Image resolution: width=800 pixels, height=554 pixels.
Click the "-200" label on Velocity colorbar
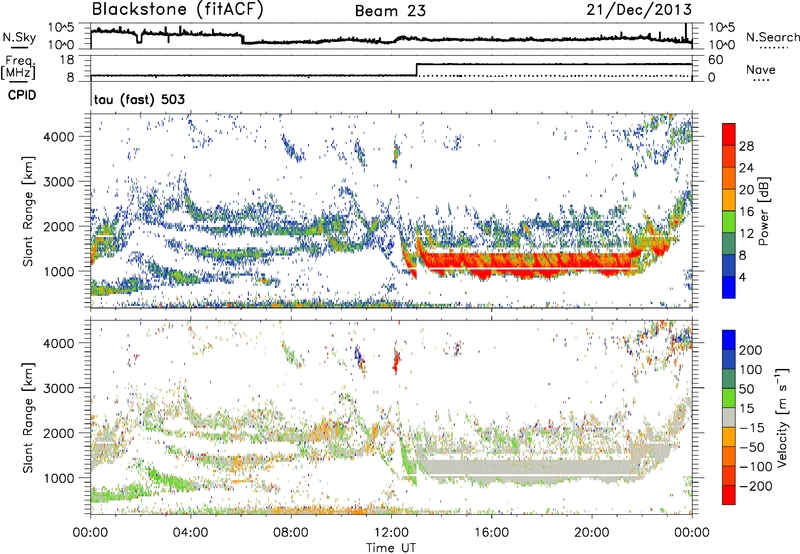[x=755, y=486]
